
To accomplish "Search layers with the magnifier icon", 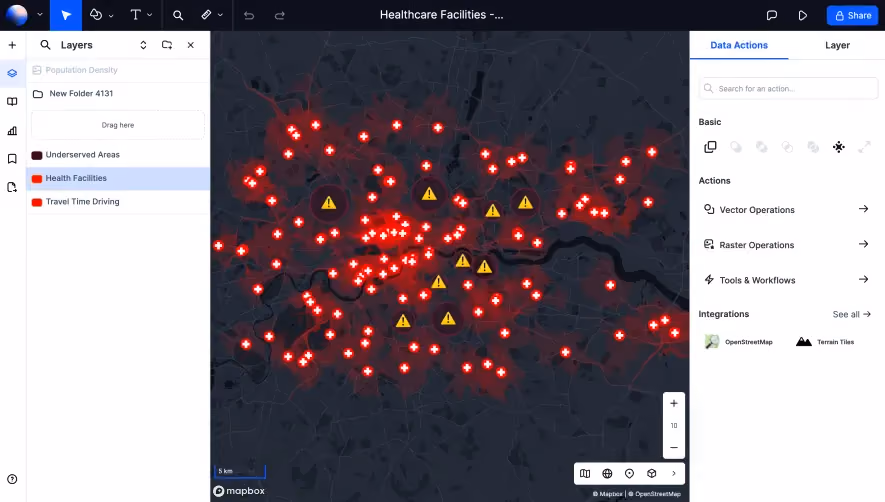I will coord(46,45).
